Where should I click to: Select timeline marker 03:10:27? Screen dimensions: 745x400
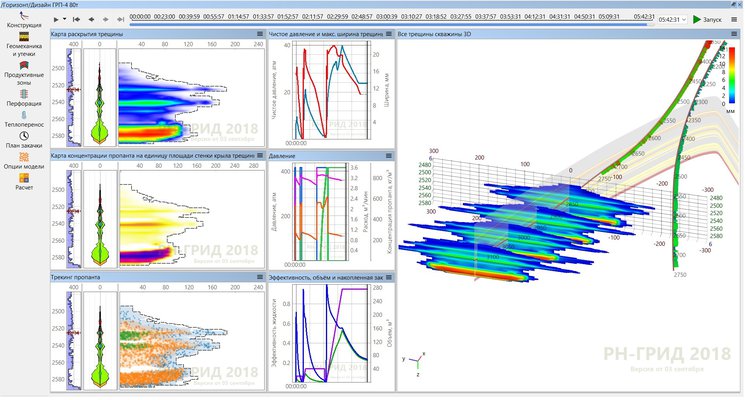[411, 17]
